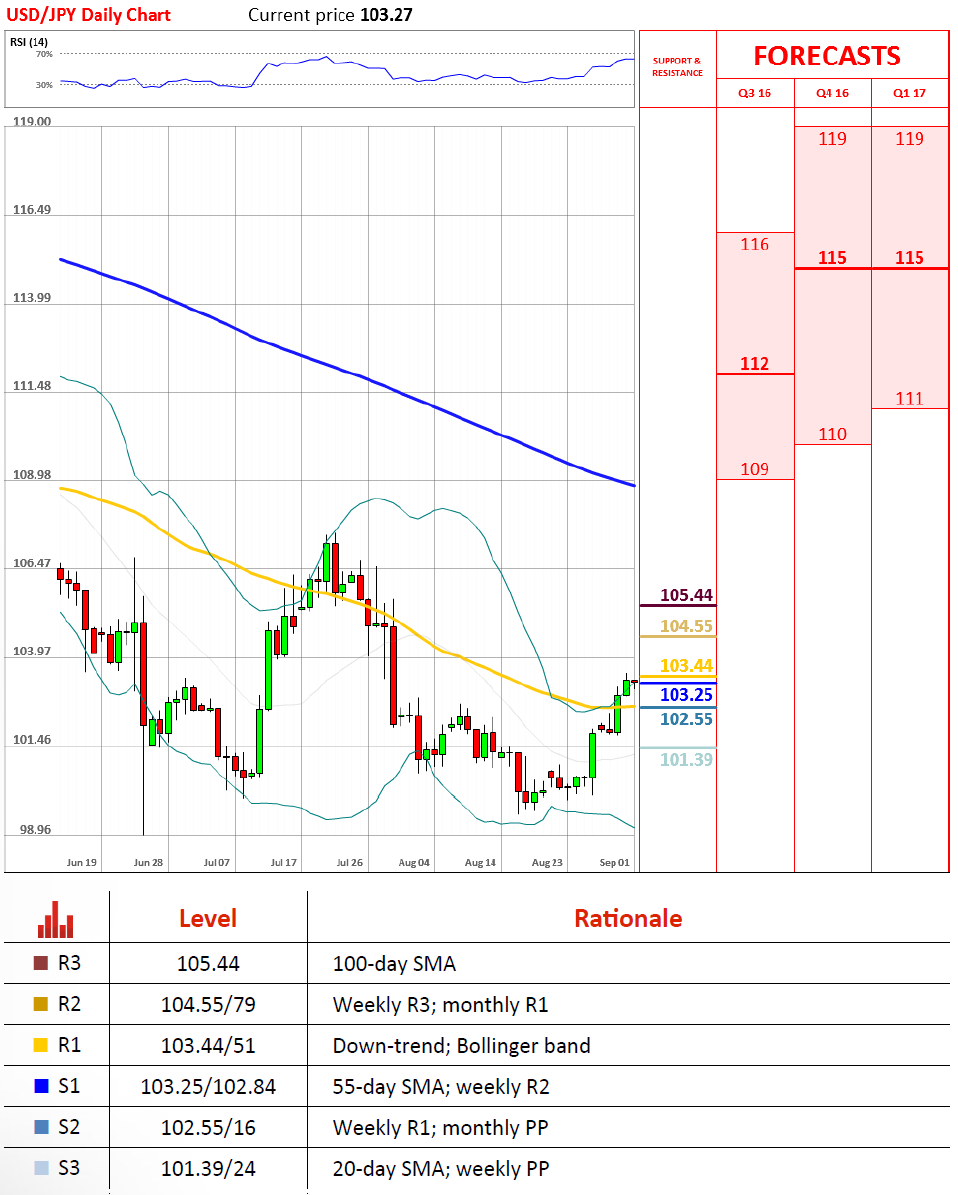Image resolution: width=958 pixels, height=1195 pixels.
Task: Click the Aug 04 date axis label
Action: pos(414,863)
